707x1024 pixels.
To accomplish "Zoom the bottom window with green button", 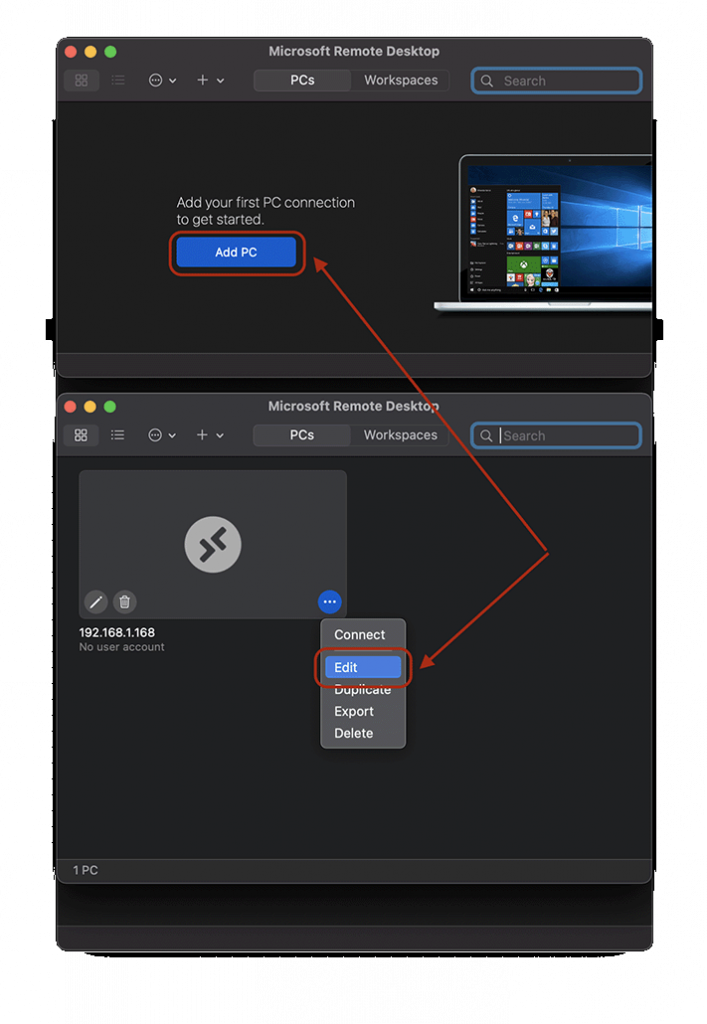I will tap(110, 407).
